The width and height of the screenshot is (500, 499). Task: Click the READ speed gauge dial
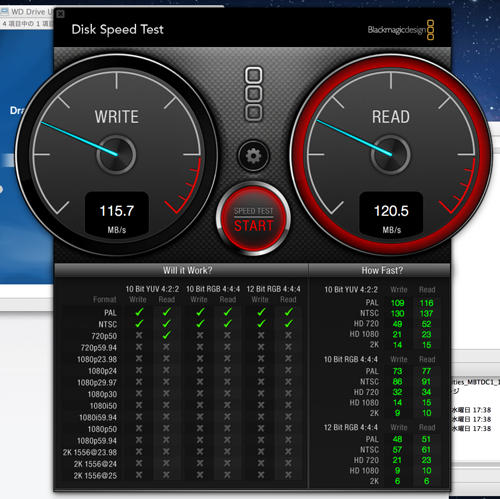point(391,155)
